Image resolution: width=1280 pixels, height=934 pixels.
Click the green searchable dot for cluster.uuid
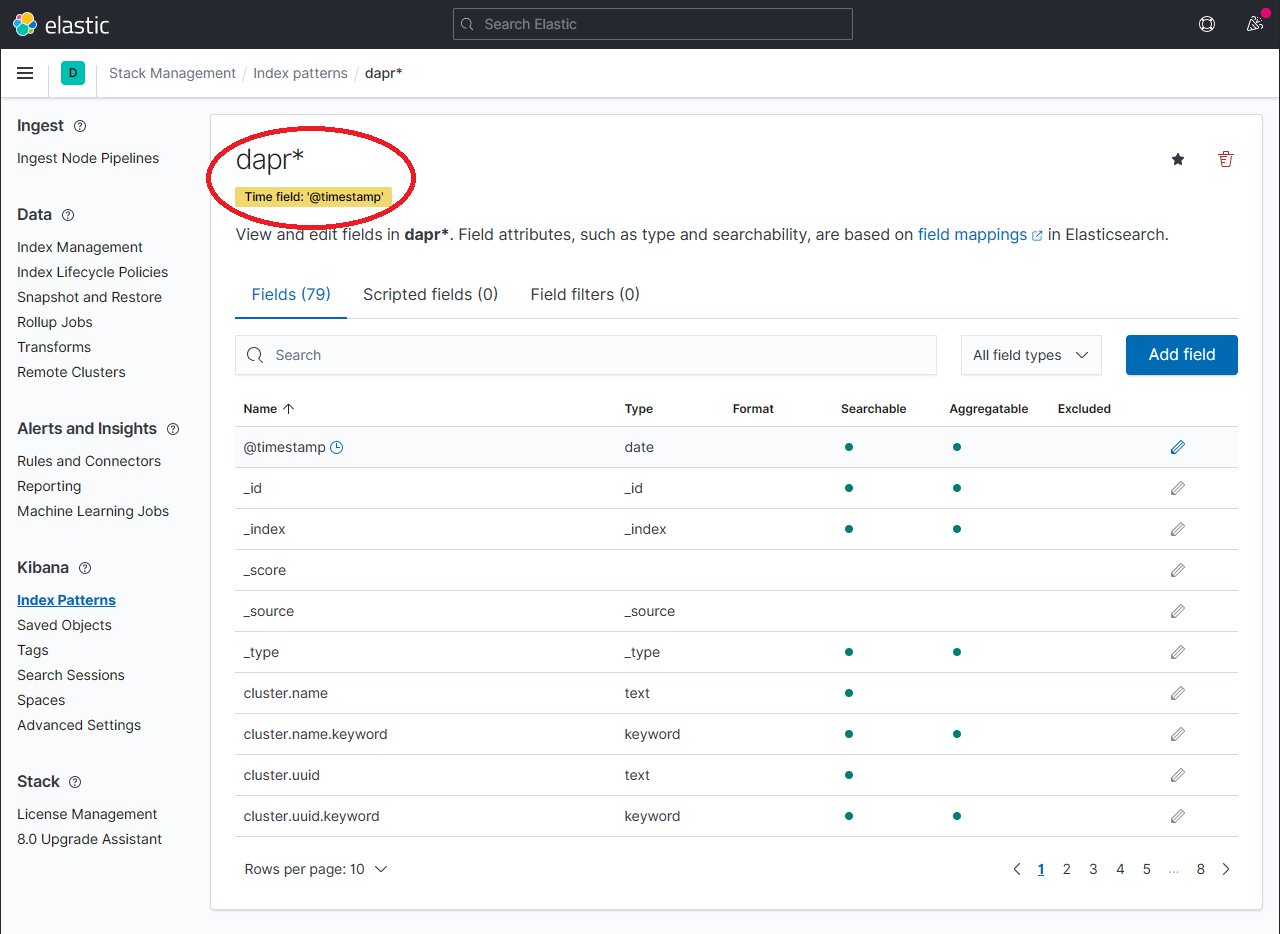(849, 775)
